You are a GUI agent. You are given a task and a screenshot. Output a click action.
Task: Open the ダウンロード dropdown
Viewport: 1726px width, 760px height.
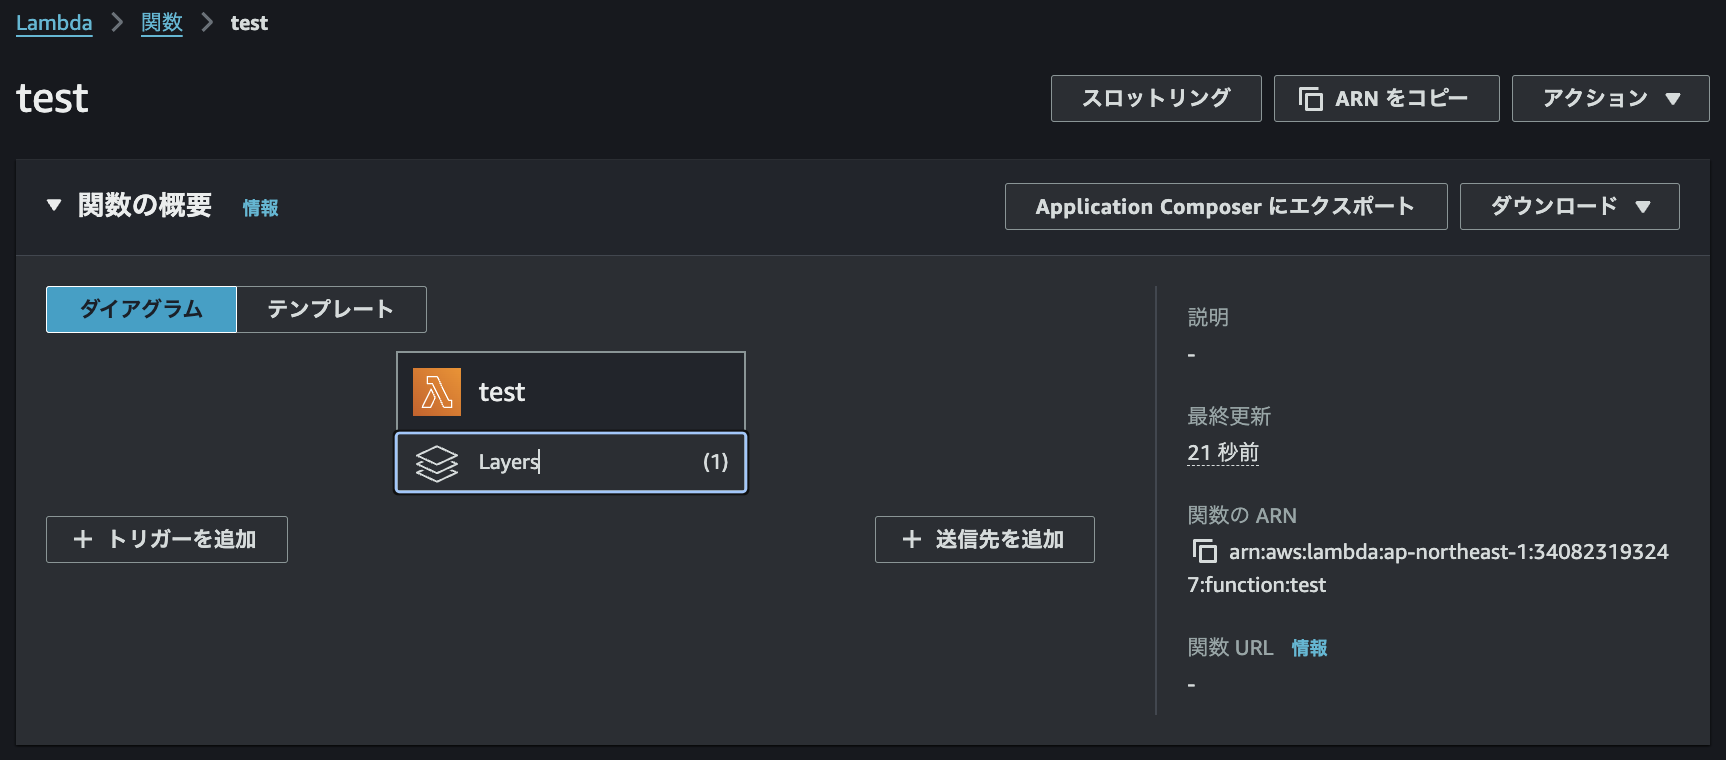click(1569, 206)
